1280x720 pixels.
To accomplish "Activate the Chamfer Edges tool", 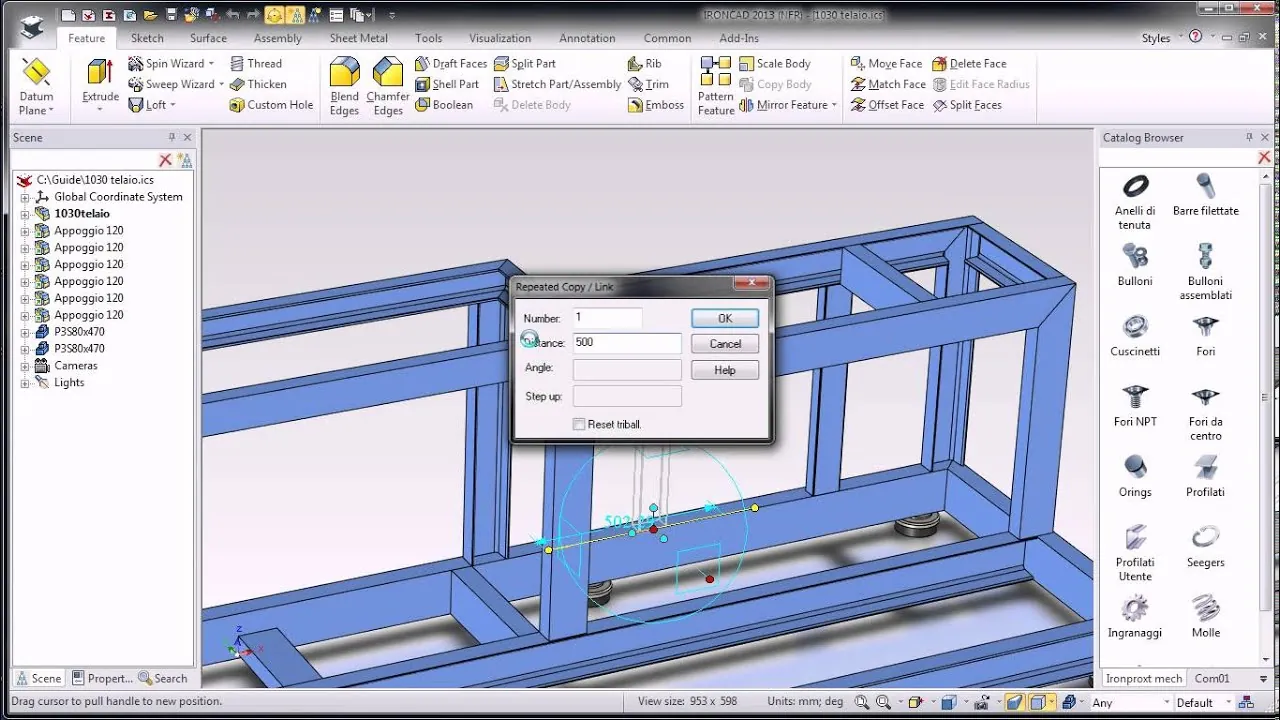I will [x=388, y=86].
